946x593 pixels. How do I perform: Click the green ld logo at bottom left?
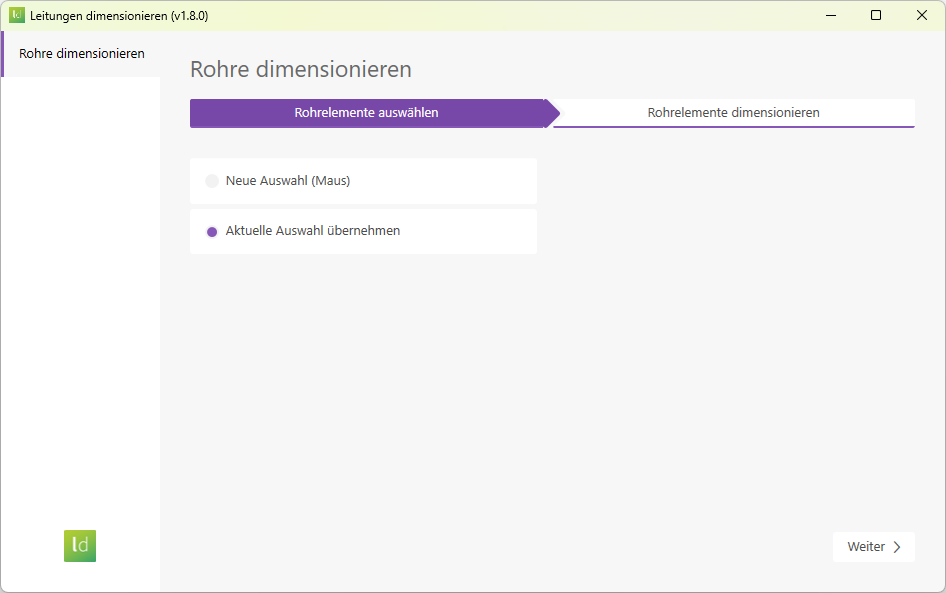[79, 546]
